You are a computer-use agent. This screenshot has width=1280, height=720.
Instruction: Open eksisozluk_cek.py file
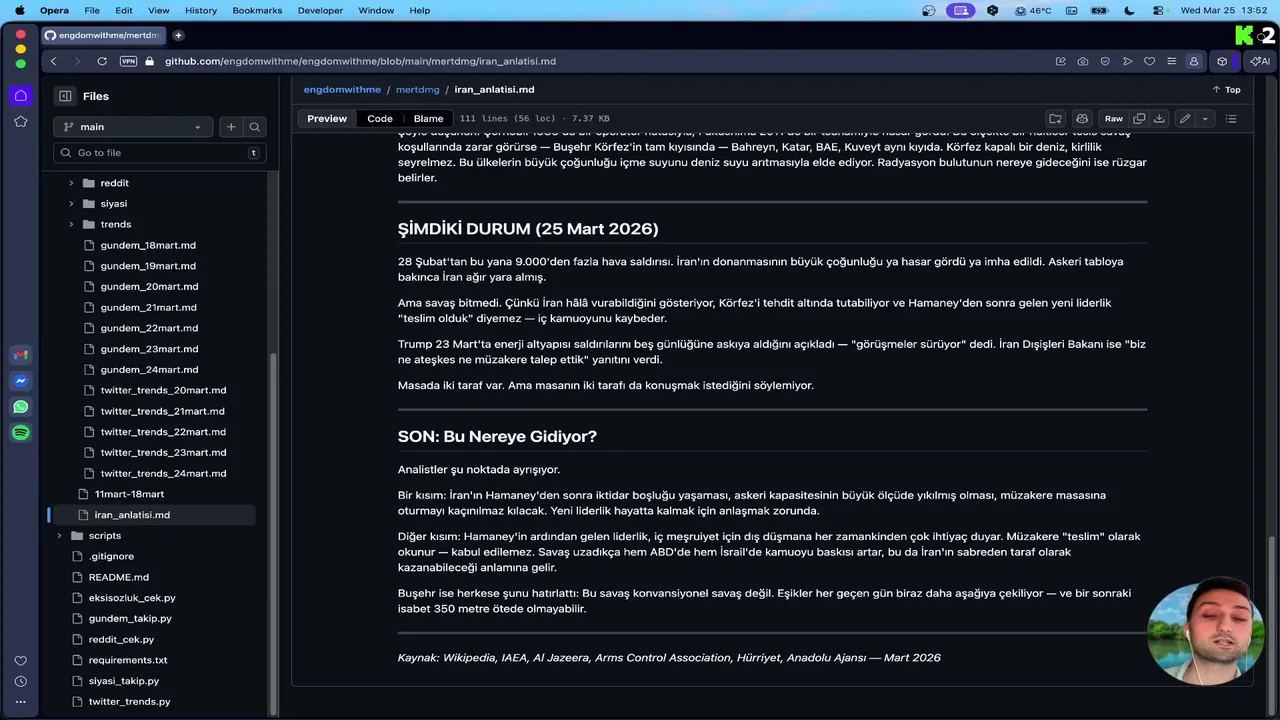132,598
